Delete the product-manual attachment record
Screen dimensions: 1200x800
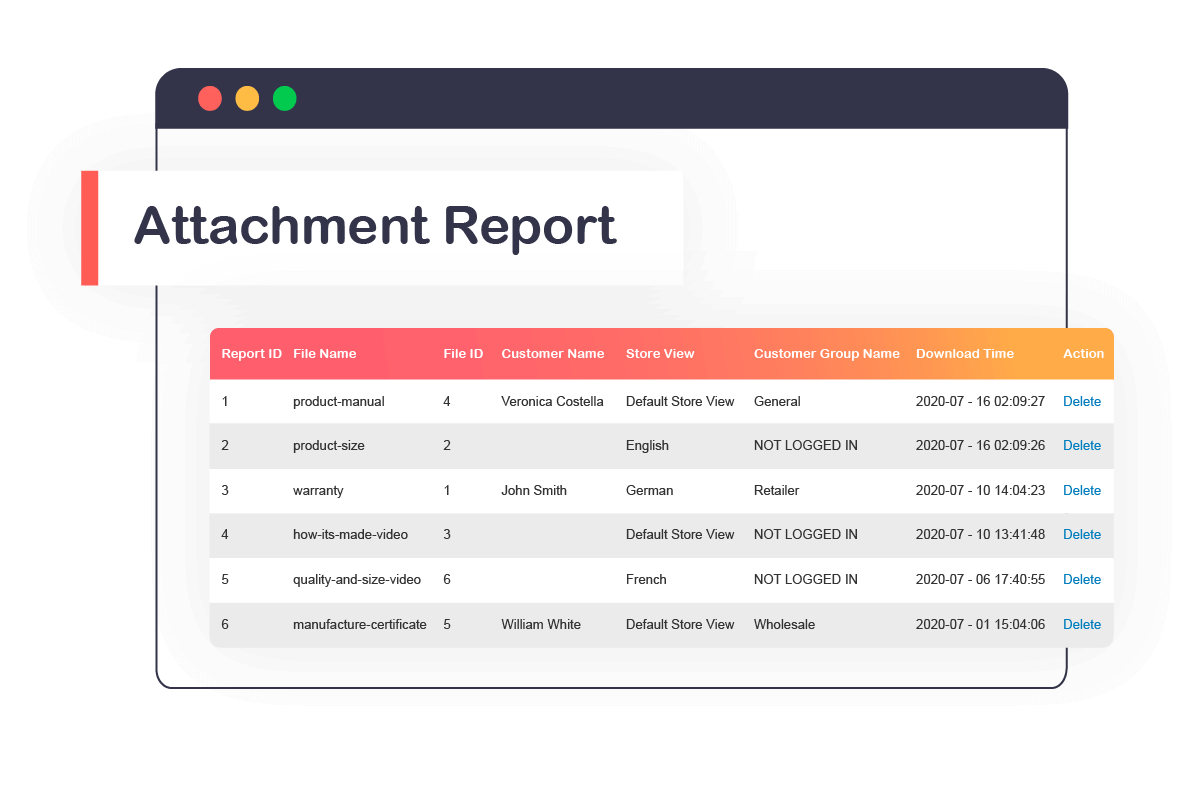pyautogui.click(x=1082, y=401)
